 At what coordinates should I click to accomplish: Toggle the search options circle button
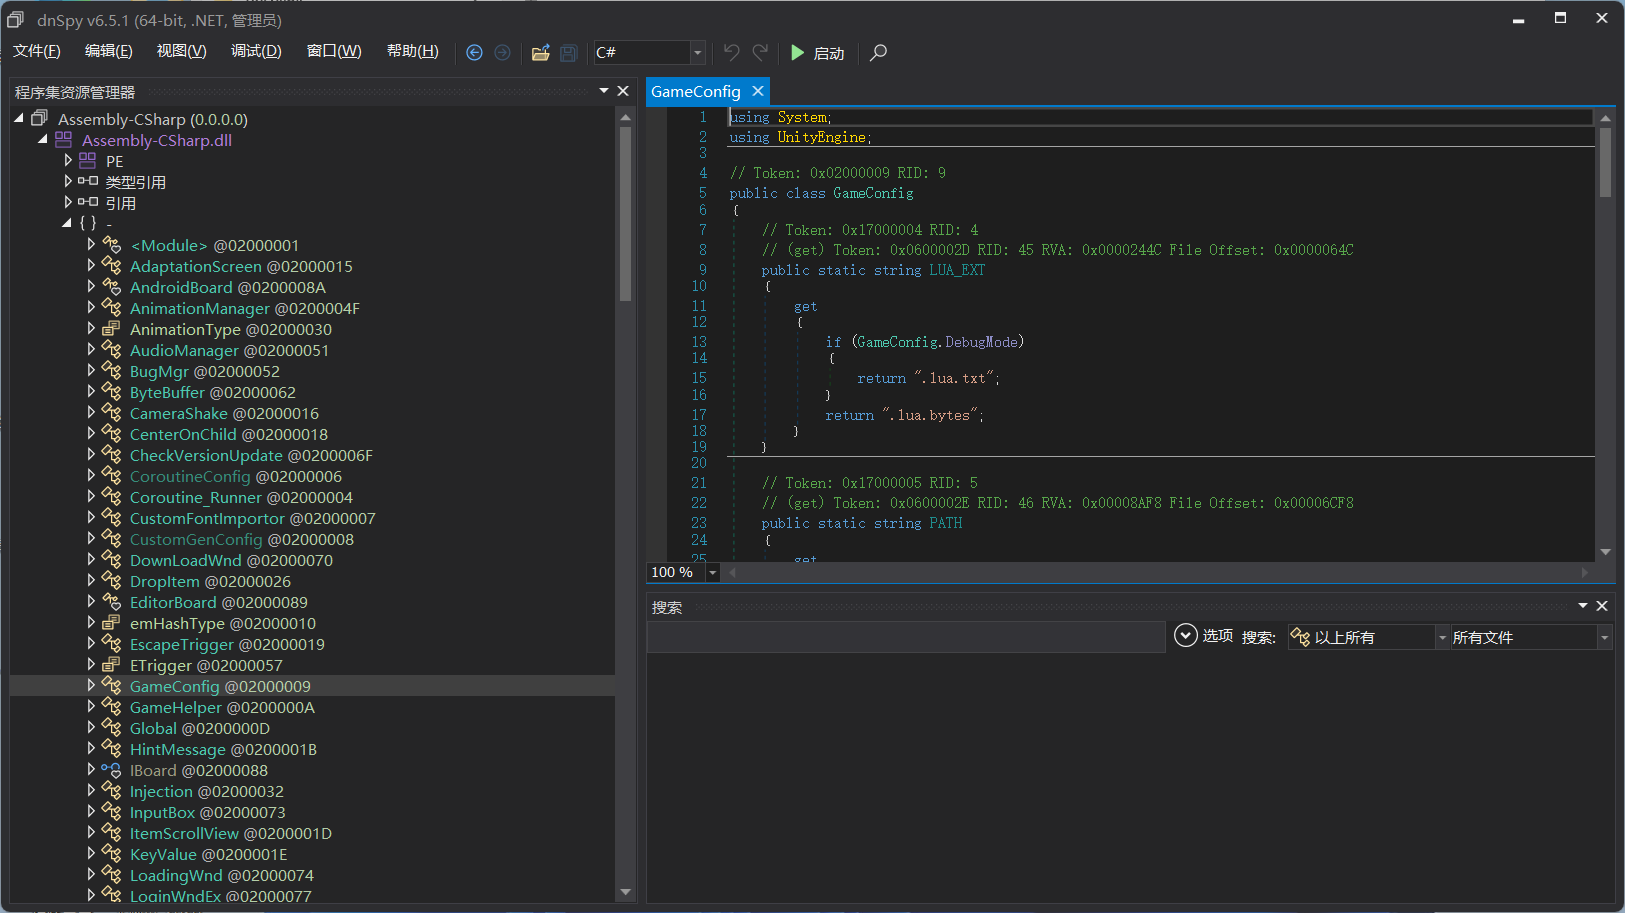tap(1185, 636)
